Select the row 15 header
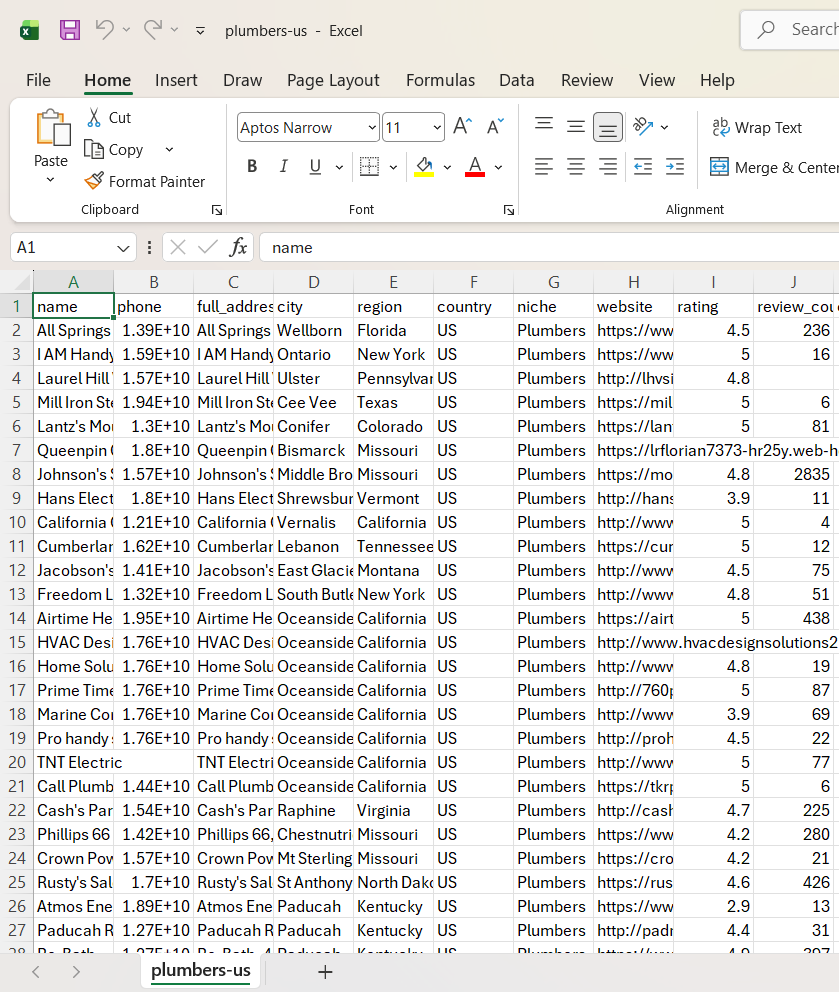 pyautogui.click(x=17, y=643)
